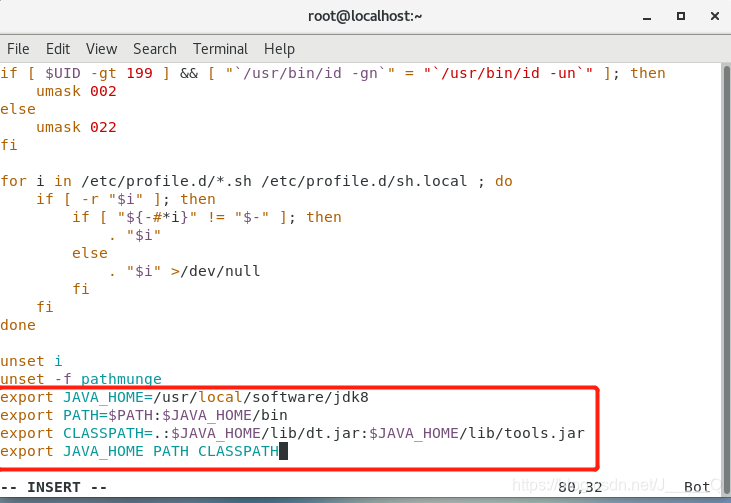Image resolution: width=731 pixels, height=503 pixels.
Task: Minimize the root@localhost terminal window
Action: [x=647, y=17]
